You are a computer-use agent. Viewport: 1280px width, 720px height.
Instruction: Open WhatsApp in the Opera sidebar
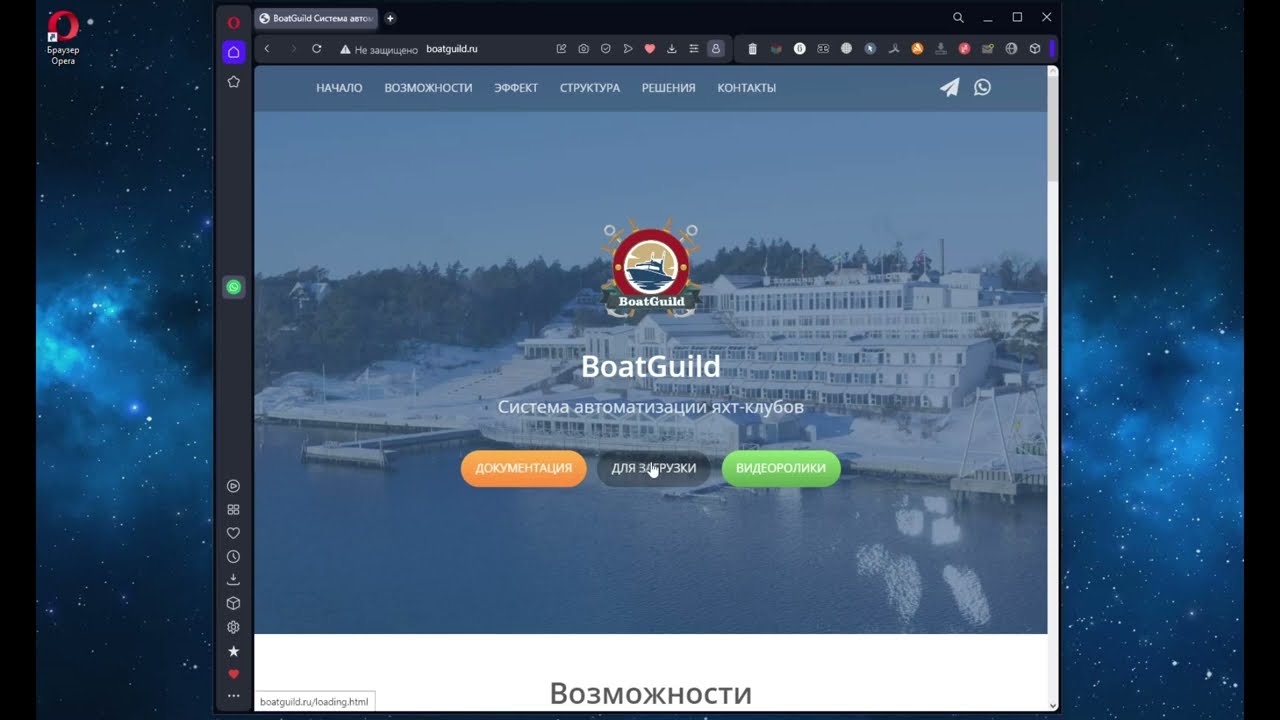click(x=233, y=287)
